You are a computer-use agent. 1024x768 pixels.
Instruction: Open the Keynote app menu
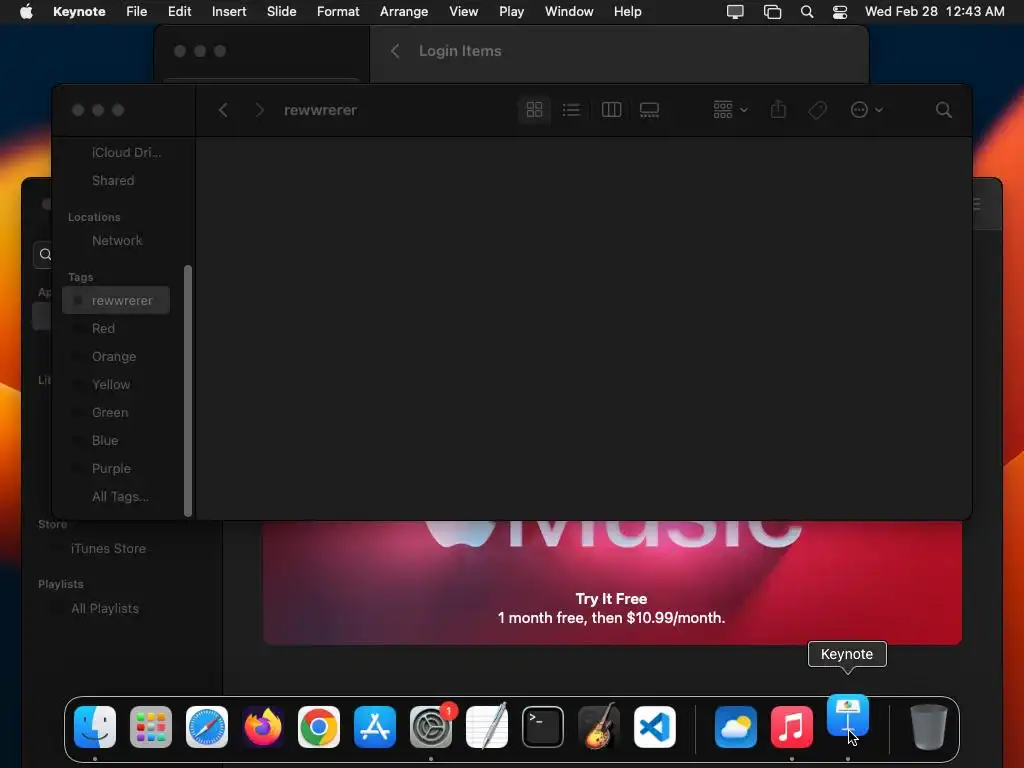[x=79, y=12]
